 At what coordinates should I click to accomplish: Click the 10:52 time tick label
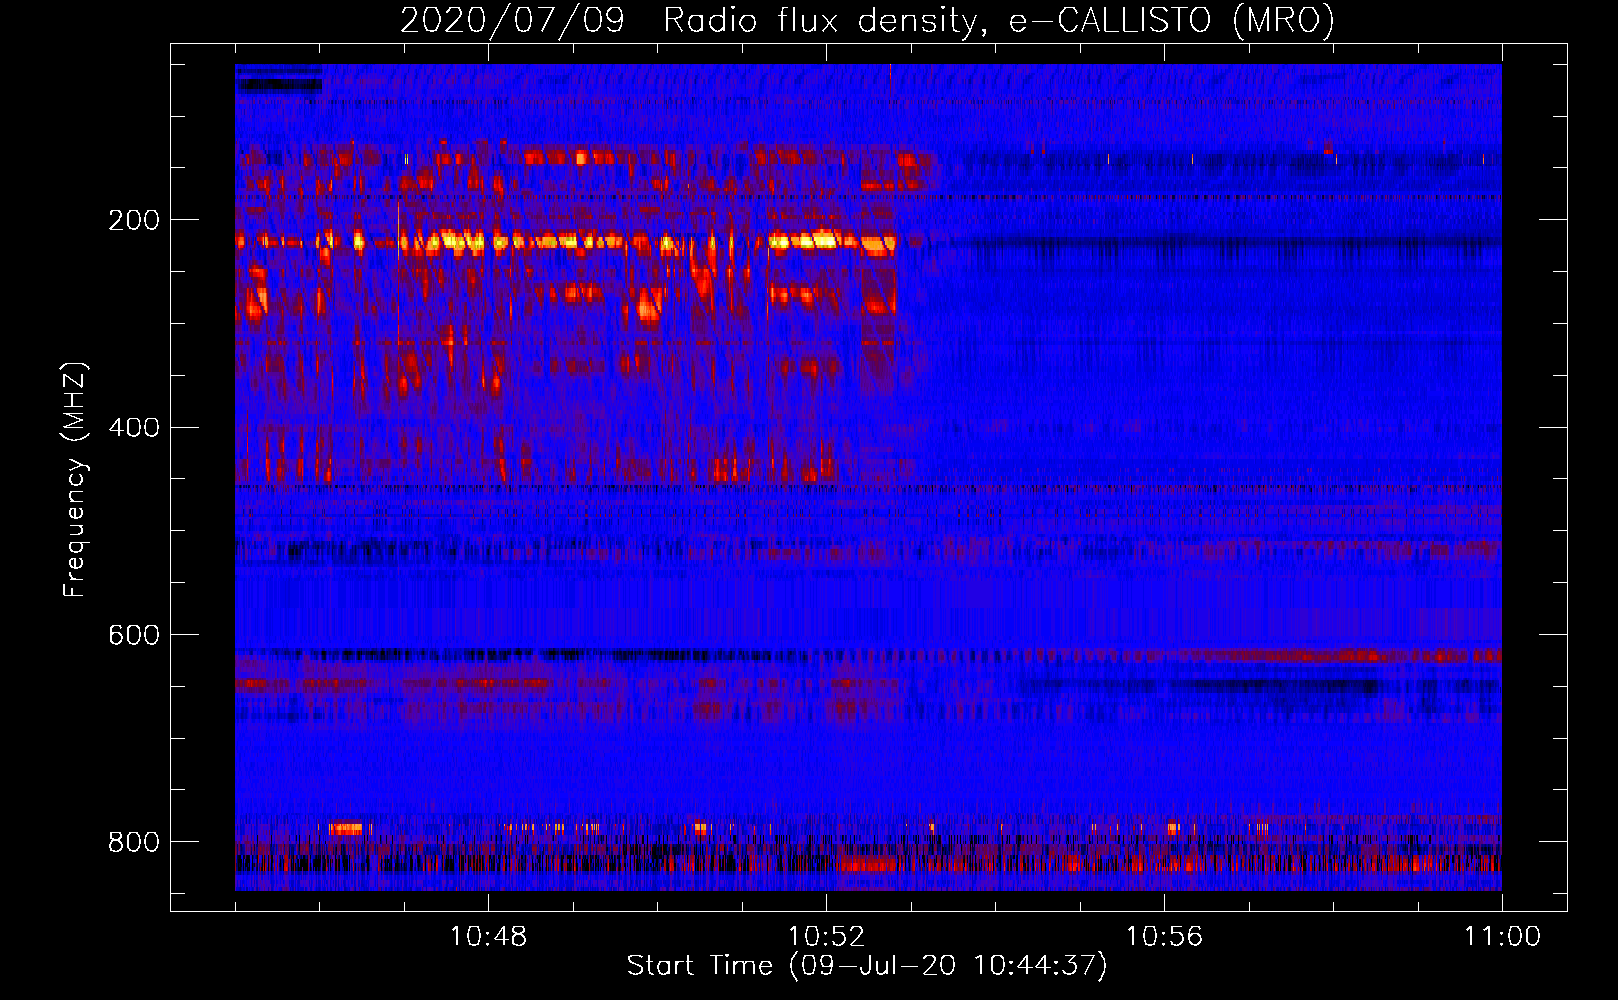pos(826,937)
